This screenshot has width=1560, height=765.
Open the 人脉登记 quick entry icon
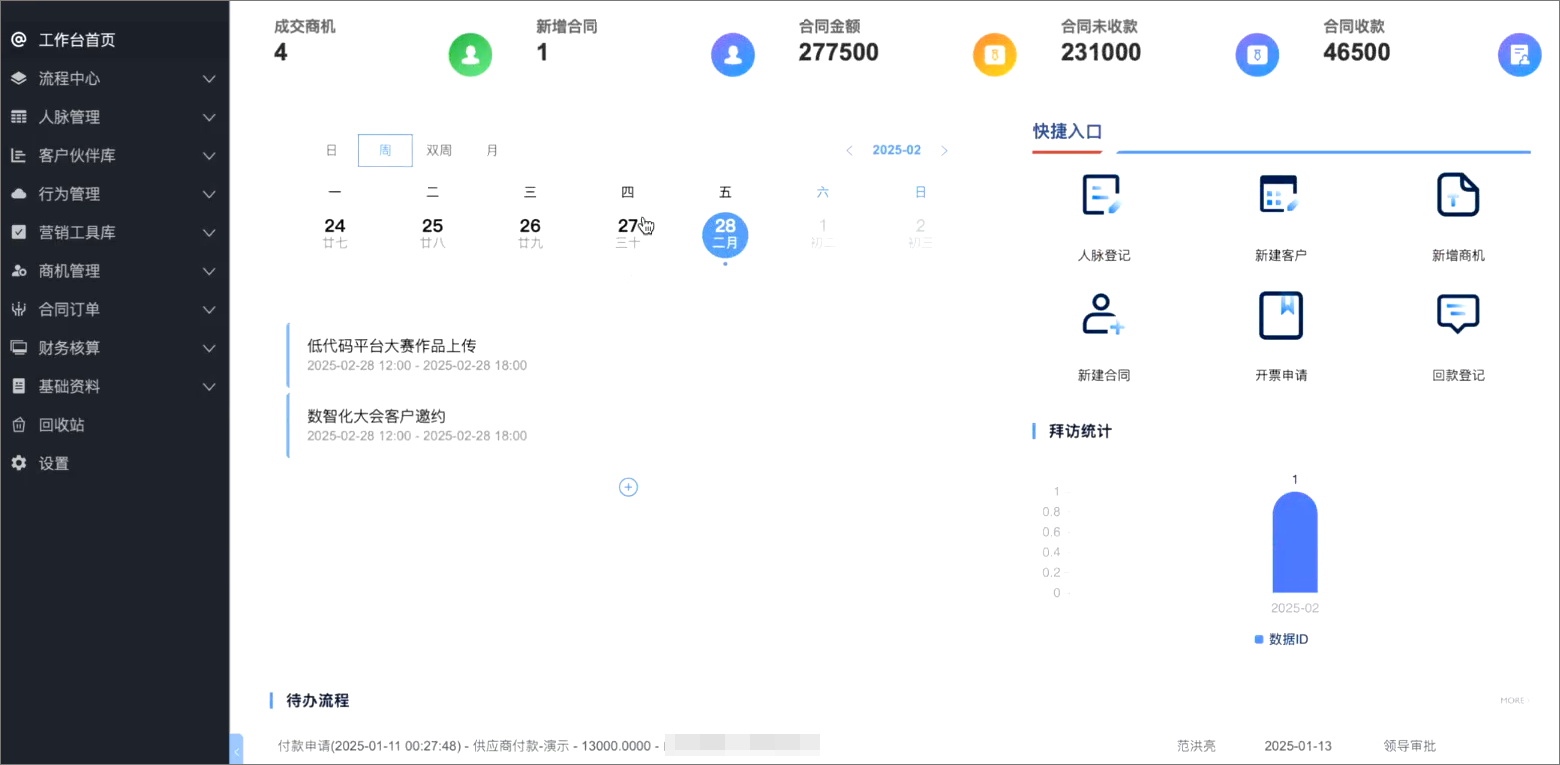pyautogui.click(x=1103, y=195)
